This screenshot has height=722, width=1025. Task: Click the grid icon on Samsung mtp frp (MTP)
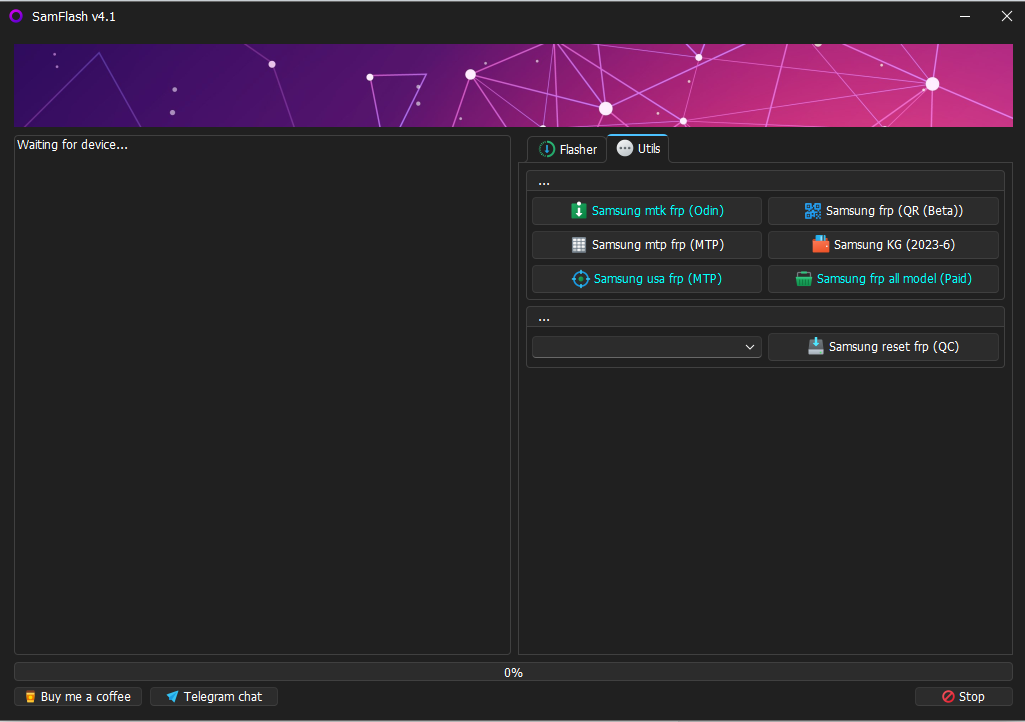pos(578,244)
